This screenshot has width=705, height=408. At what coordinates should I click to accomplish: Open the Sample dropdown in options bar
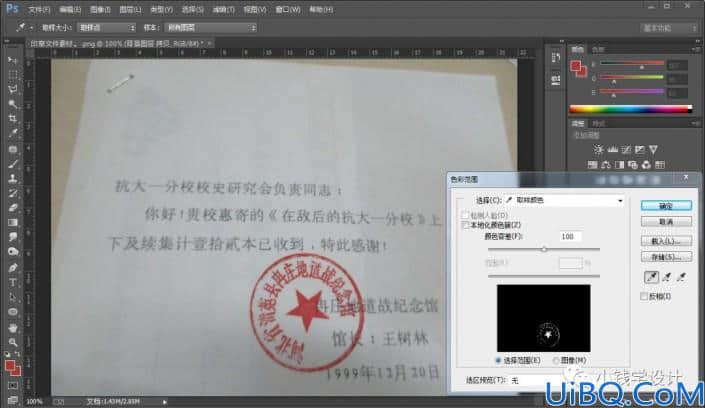point(210,27)
